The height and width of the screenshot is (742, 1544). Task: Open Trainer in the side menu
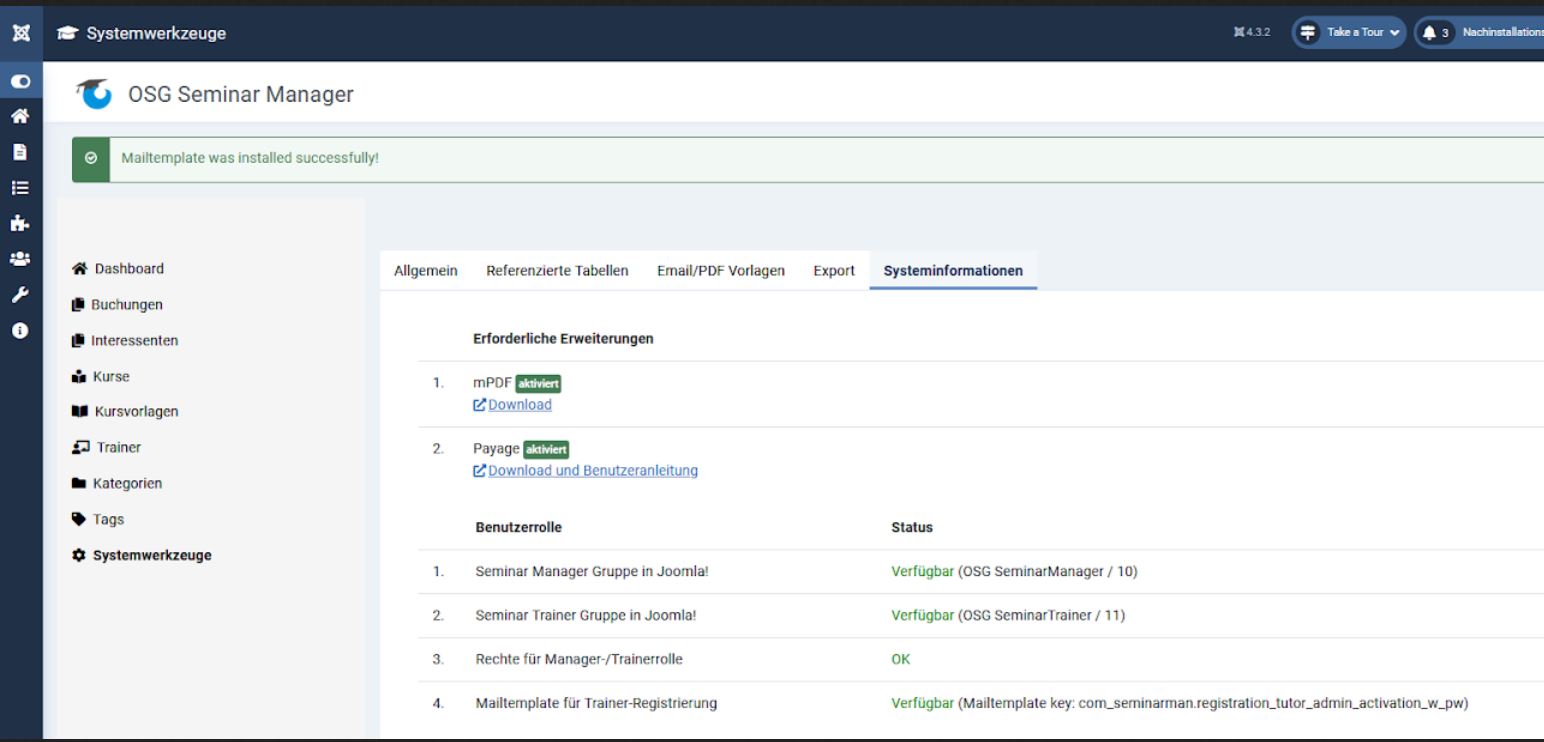118,447
